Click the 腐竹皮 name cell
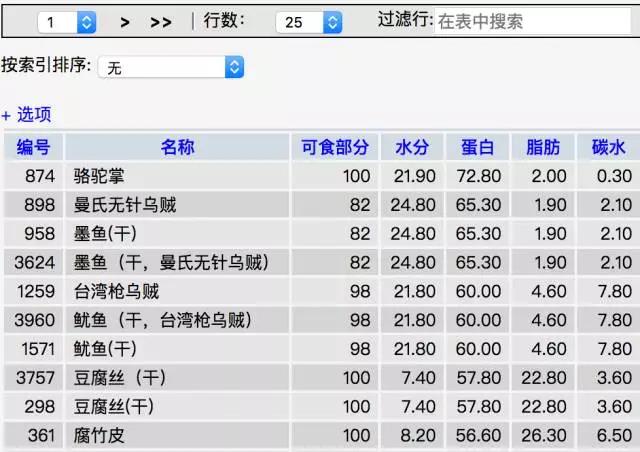This screenshot has height=452, width=640. click(100, 436)
